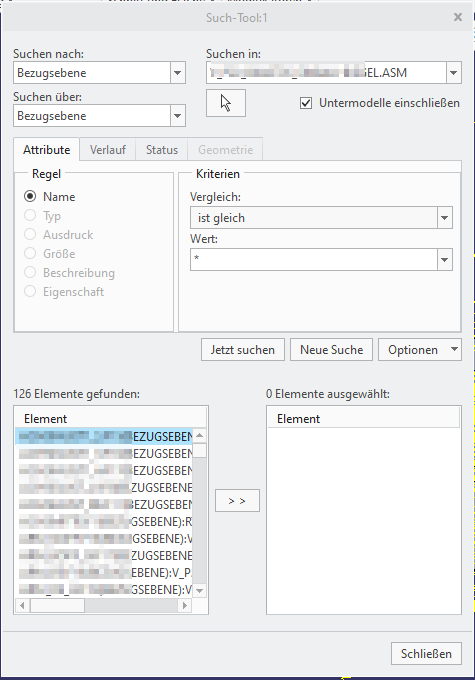Click the results list scroll-down arrow
The image size is (475, 680).
coord(200,590)
